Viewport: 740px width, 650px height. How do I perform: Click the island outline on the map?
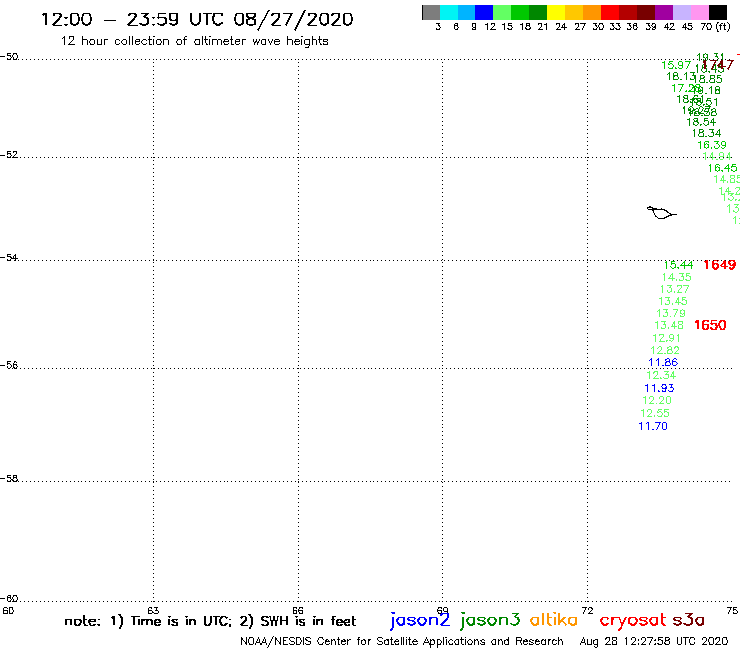click(661, 213)
